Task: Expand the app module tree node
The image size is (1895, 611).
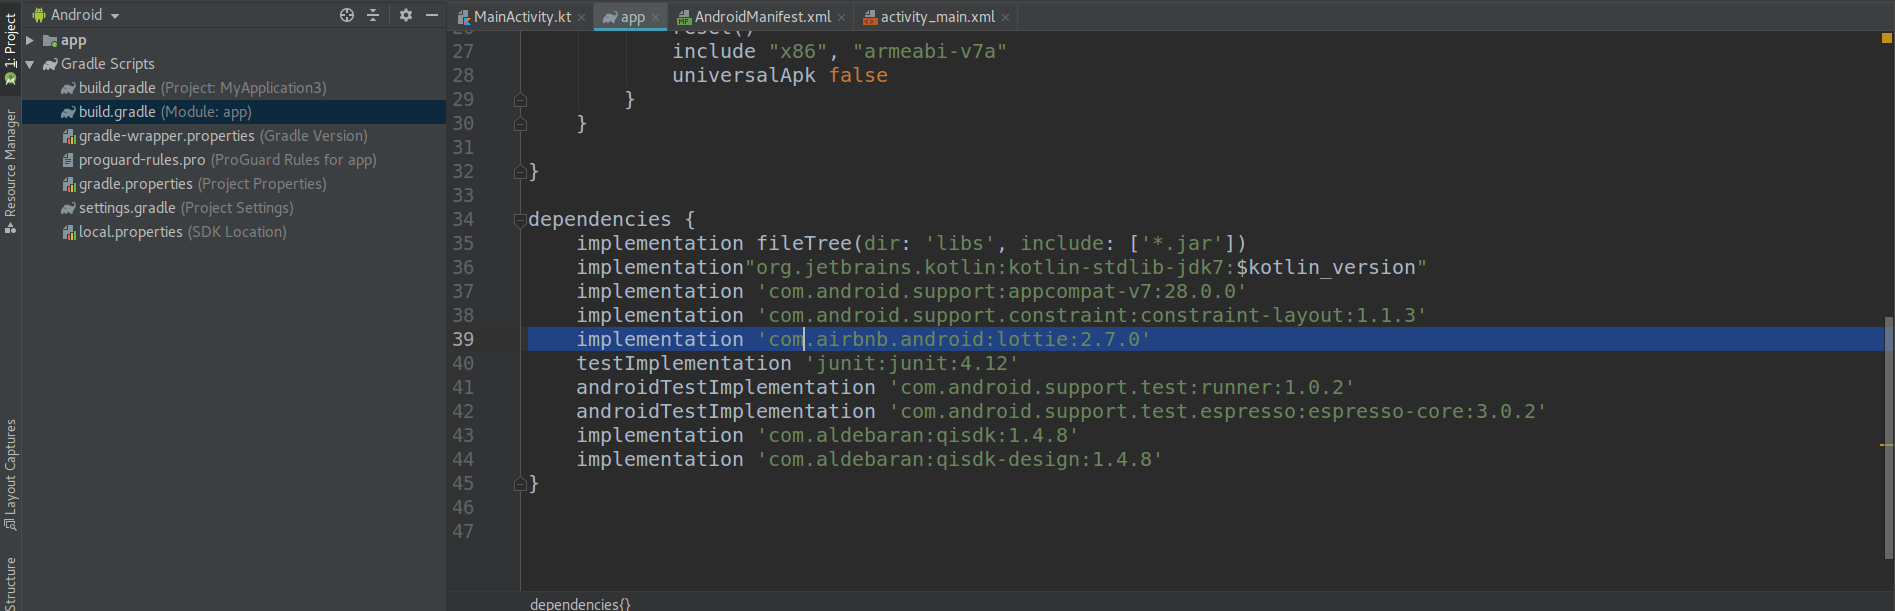Action: coord(30,40)
